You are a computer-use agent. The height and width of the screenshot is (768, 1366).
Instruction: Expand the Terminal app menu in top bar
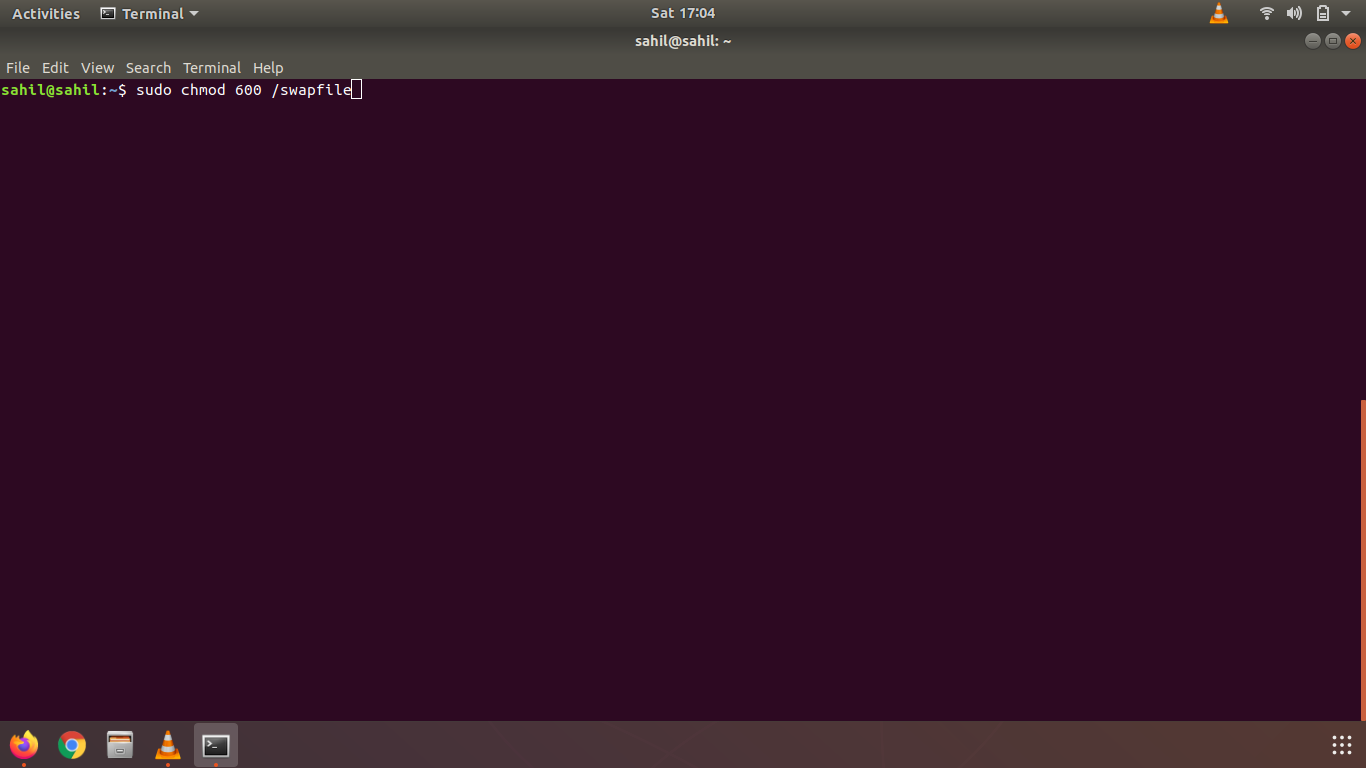coord(150,14)
